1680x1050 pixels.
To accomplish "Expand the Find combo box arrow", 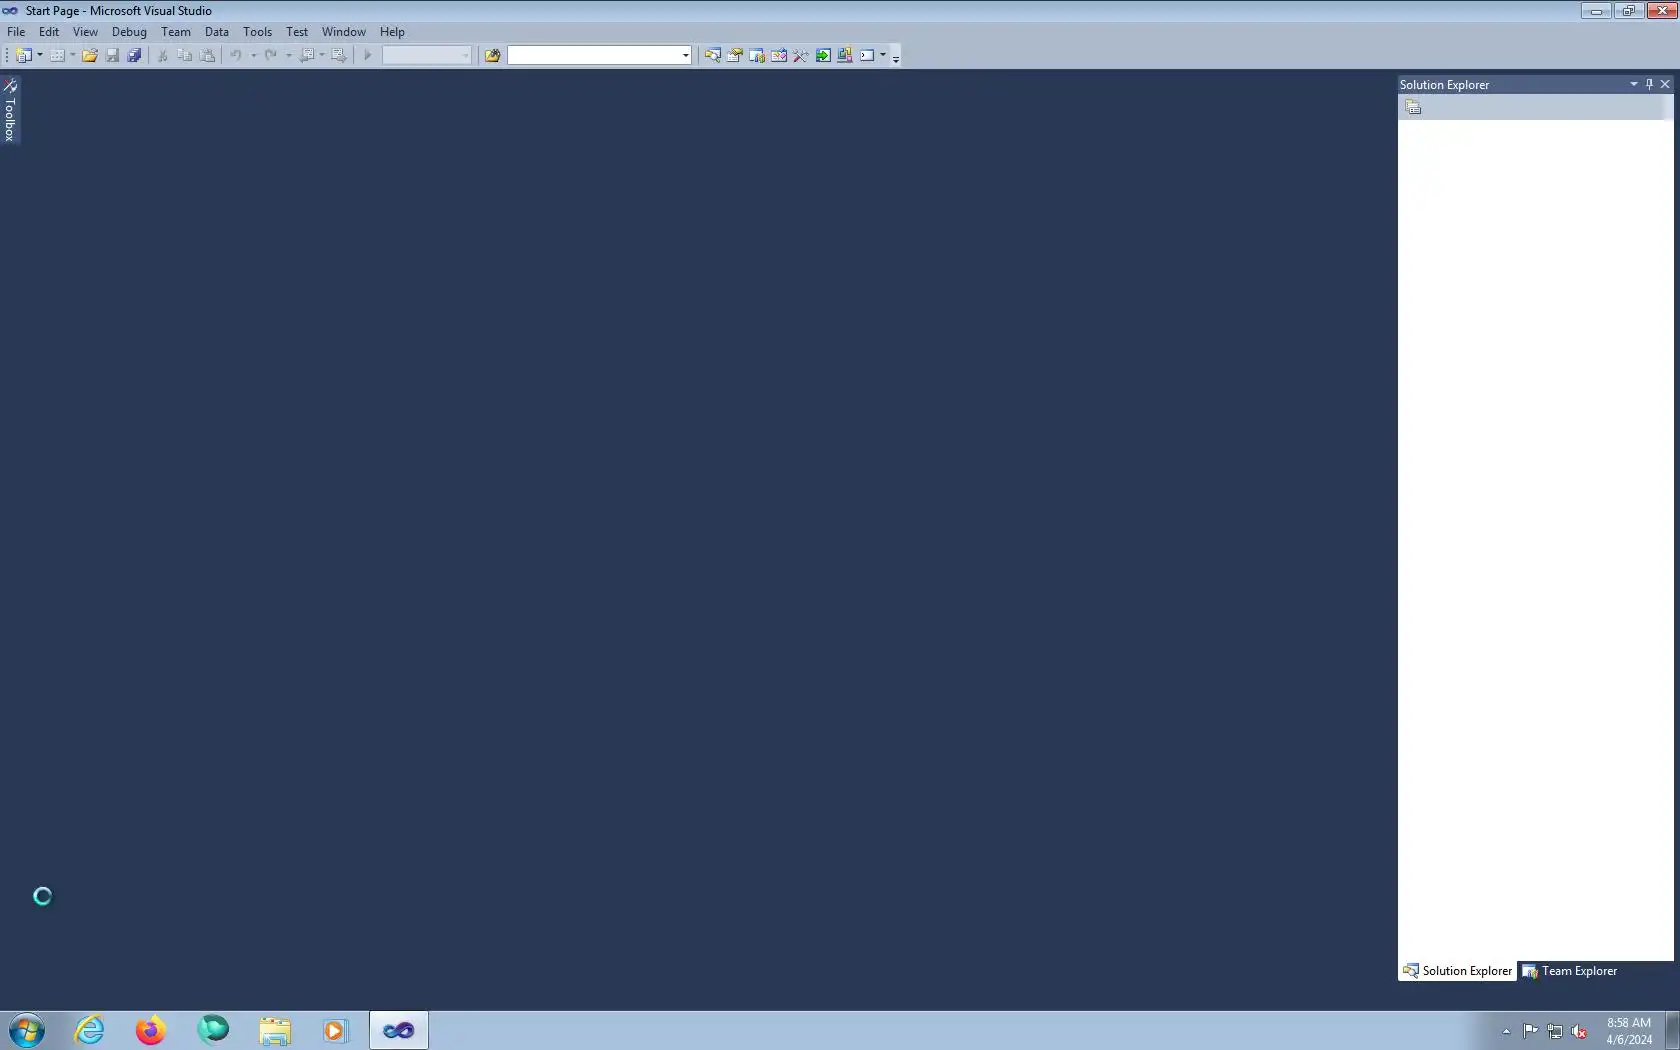I will coord(685,56).
